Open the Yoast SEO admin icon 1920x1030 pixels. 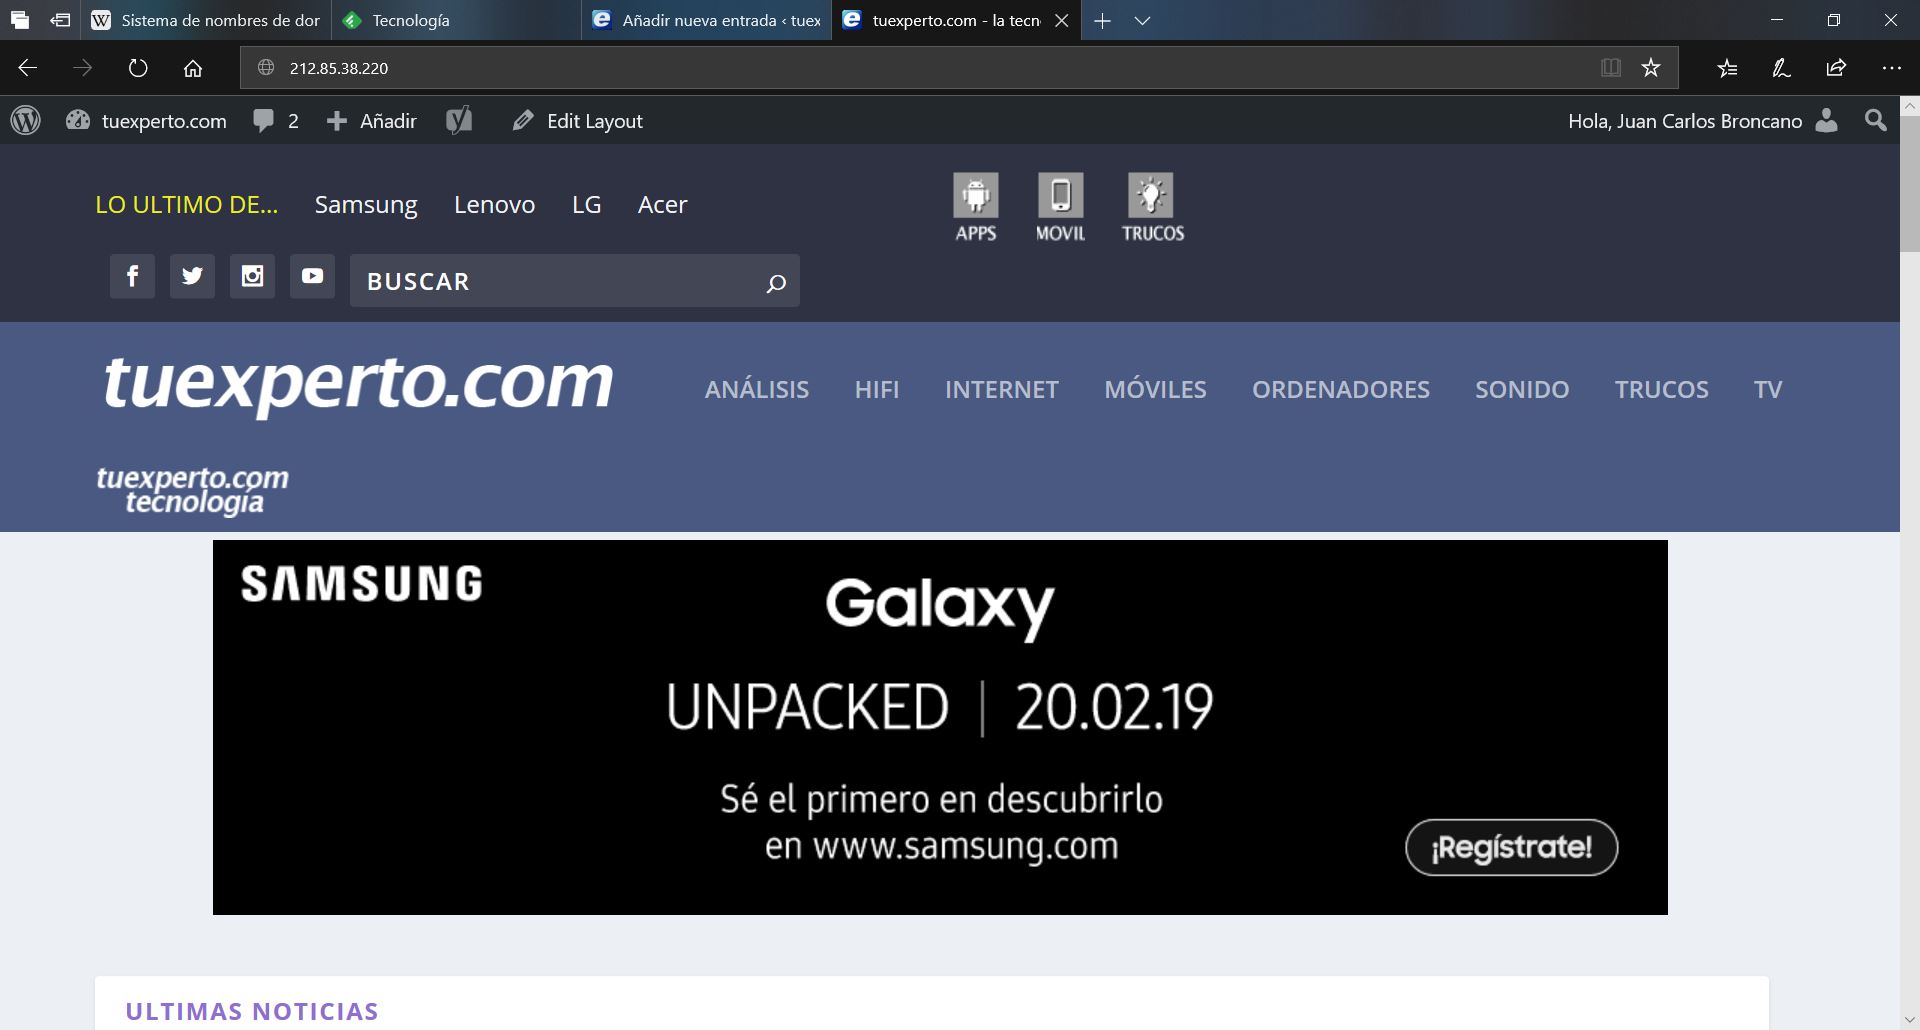(459, 121)
